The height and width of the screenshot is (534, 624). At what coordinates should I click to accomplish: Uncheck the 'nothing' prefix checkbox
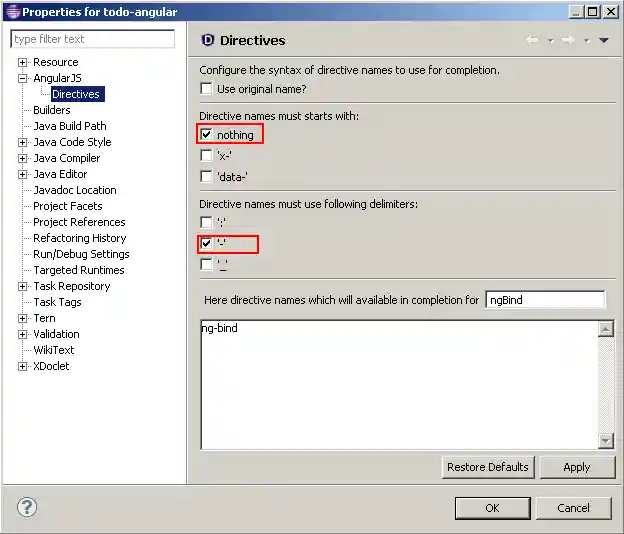pyautogui.click(x=206, y=134)
